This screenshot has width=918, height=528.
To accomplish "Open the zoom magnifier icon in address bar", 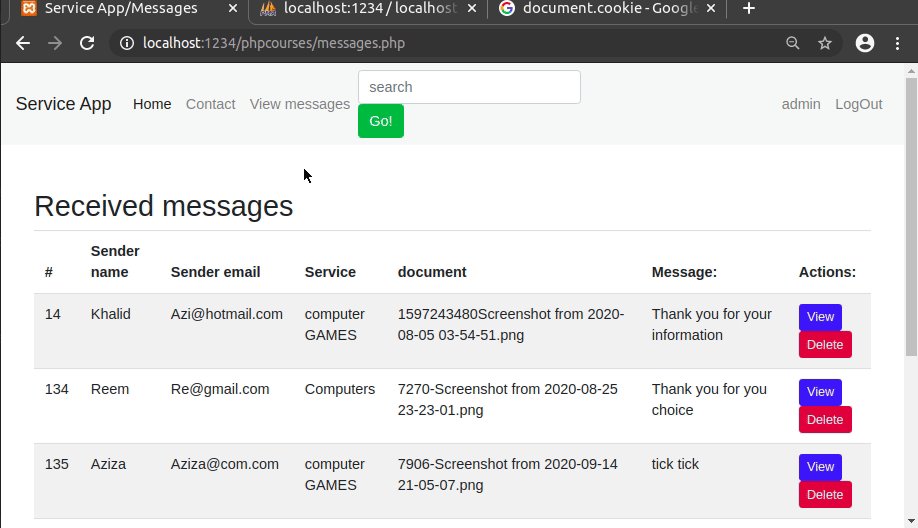I will coord(792,43).
